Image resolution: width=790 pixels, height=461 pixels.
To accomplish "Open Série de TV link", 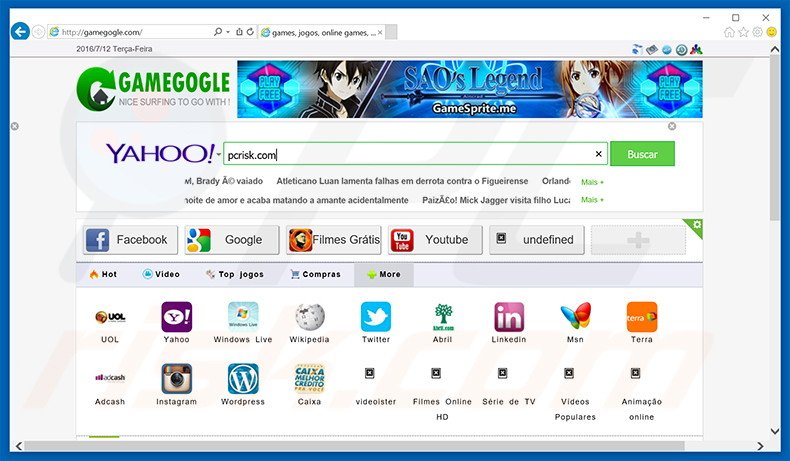I will [509, 402].
